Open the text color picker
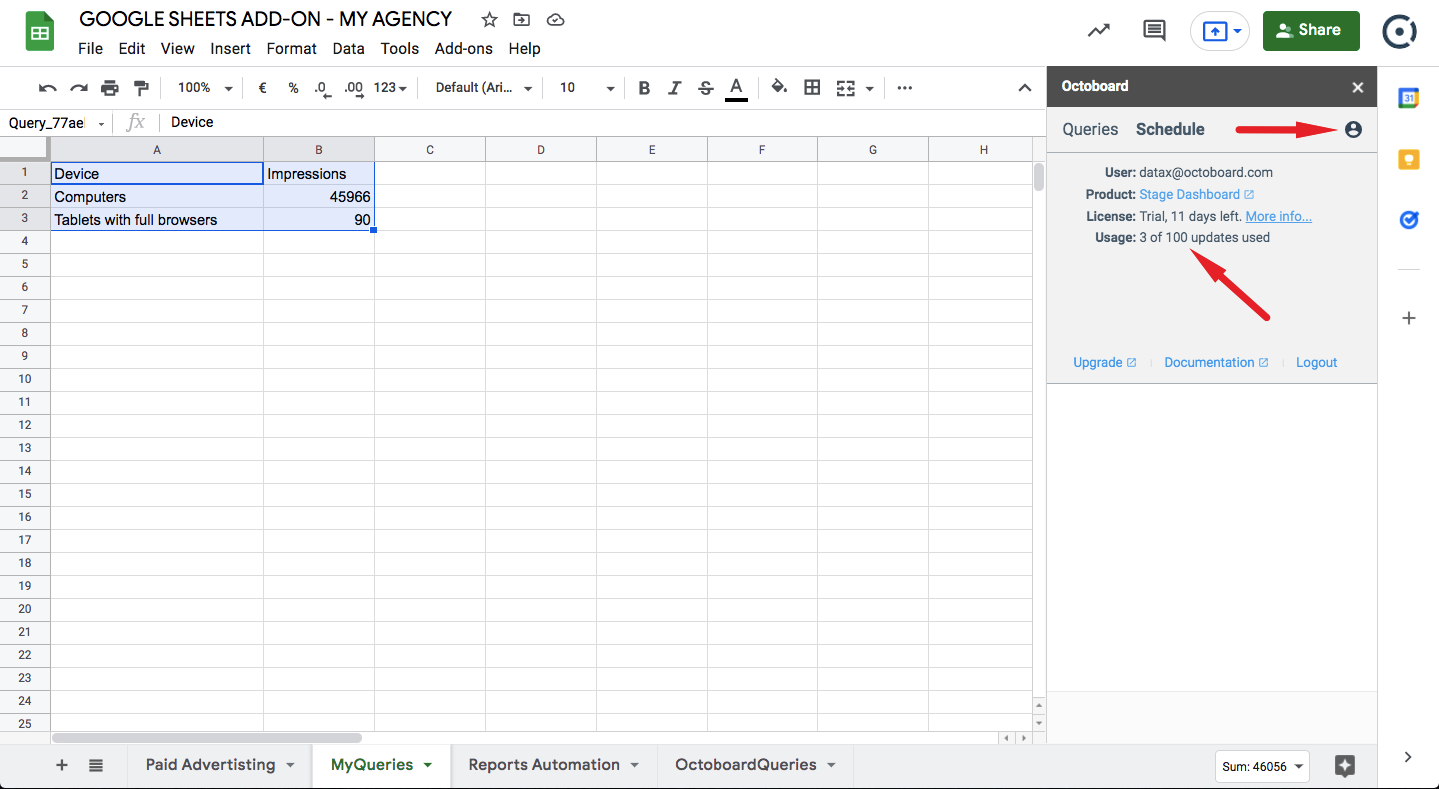 coord(737,88)
